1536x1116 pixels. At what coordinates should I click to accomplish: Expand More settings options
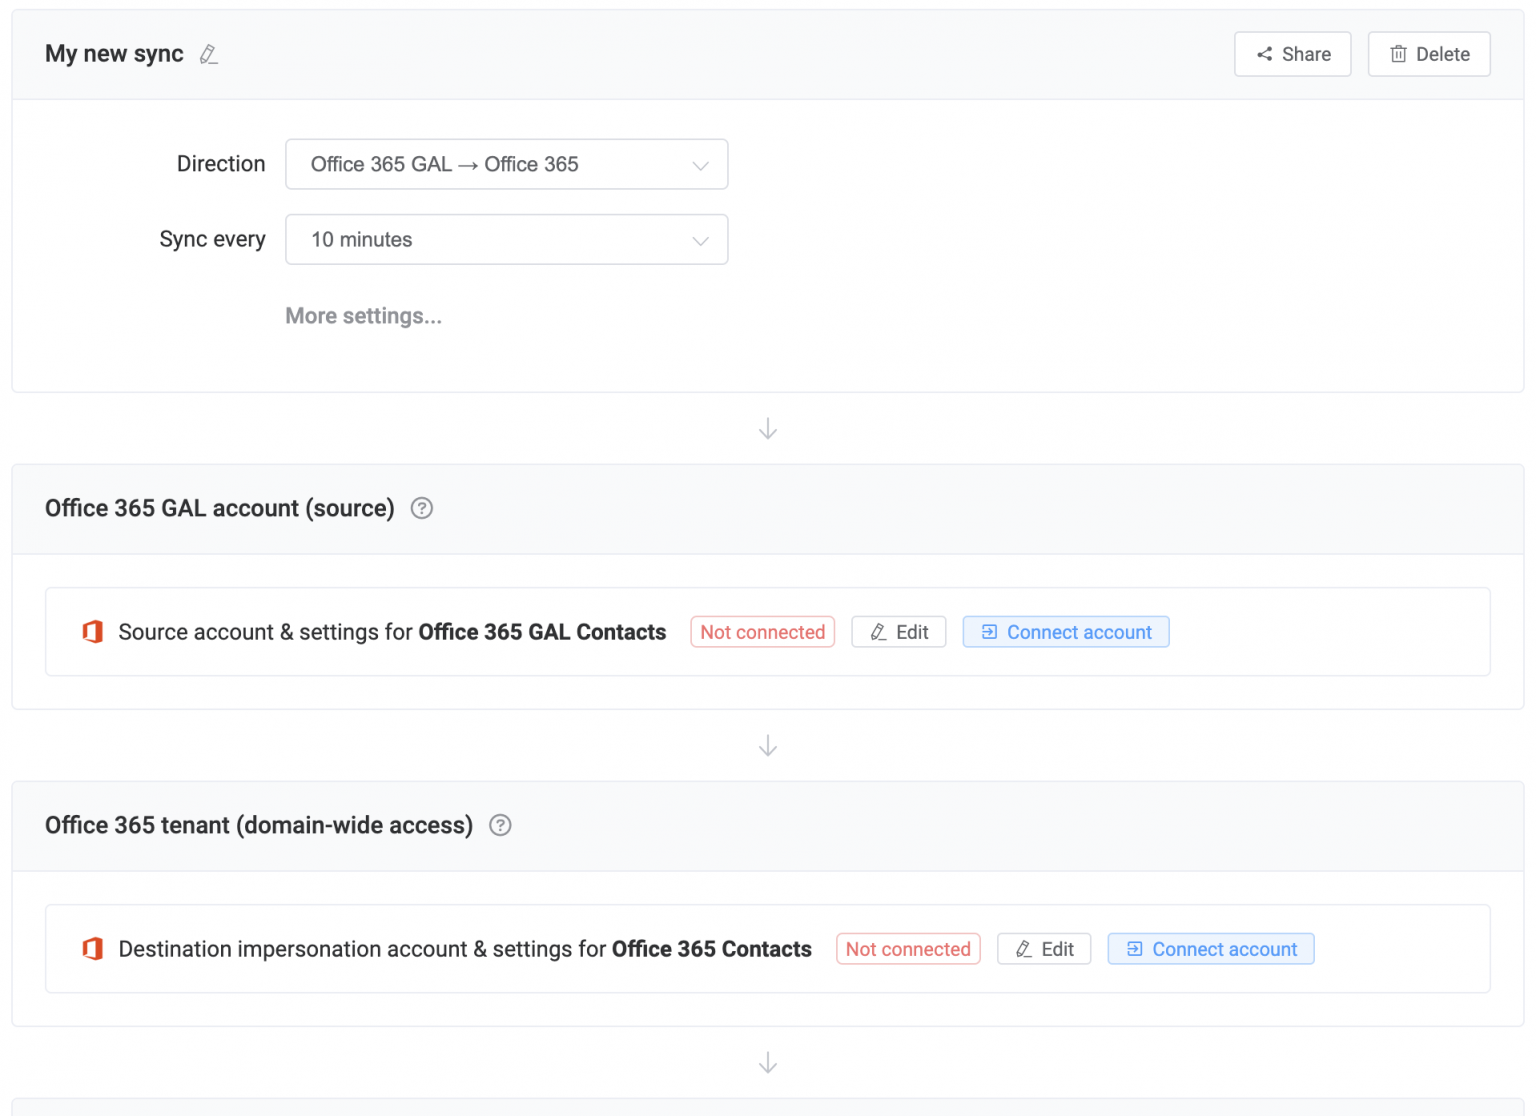pos(363,316)
